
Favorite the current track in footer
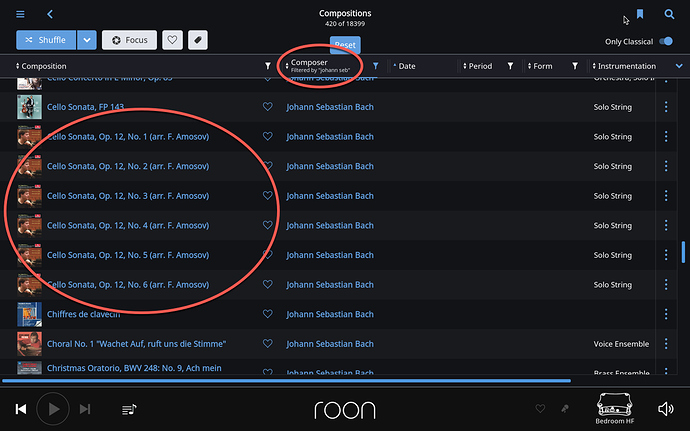540,409
